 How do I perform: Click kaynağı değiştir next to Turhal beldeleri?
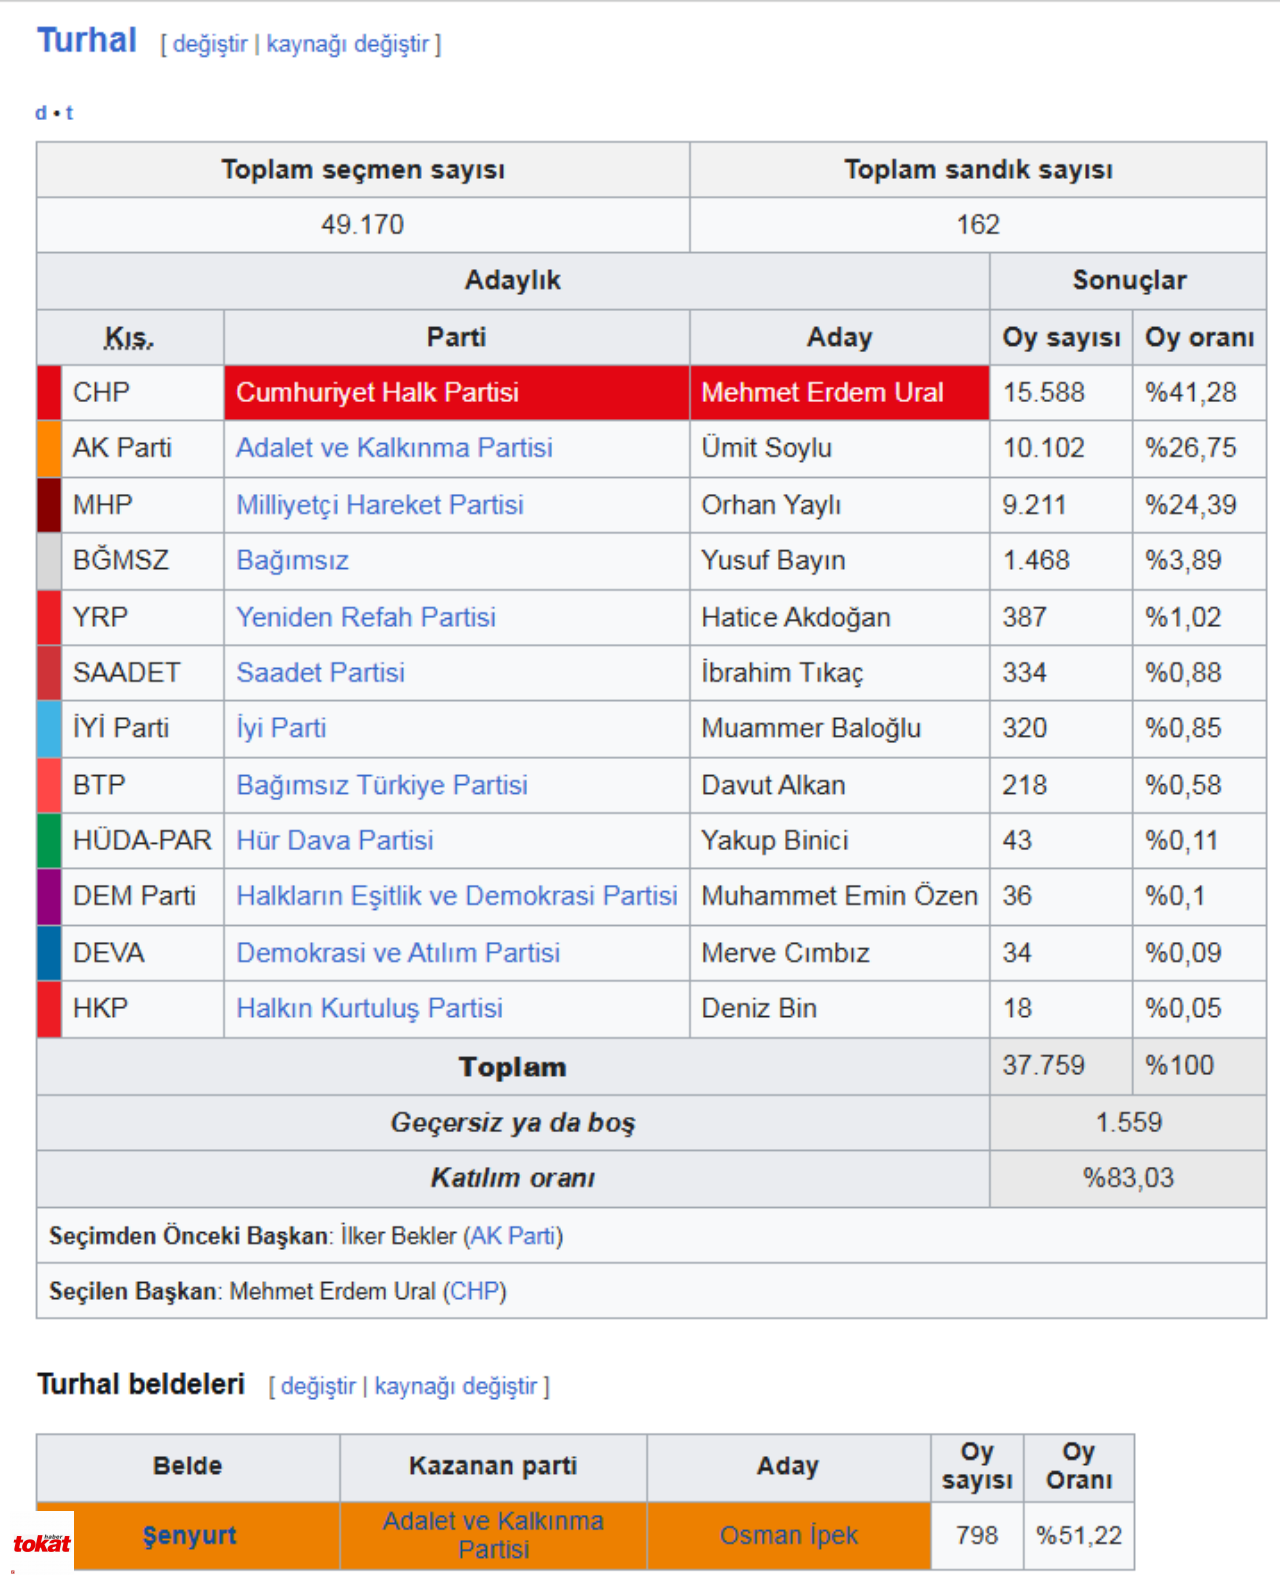click(456, 1386)
